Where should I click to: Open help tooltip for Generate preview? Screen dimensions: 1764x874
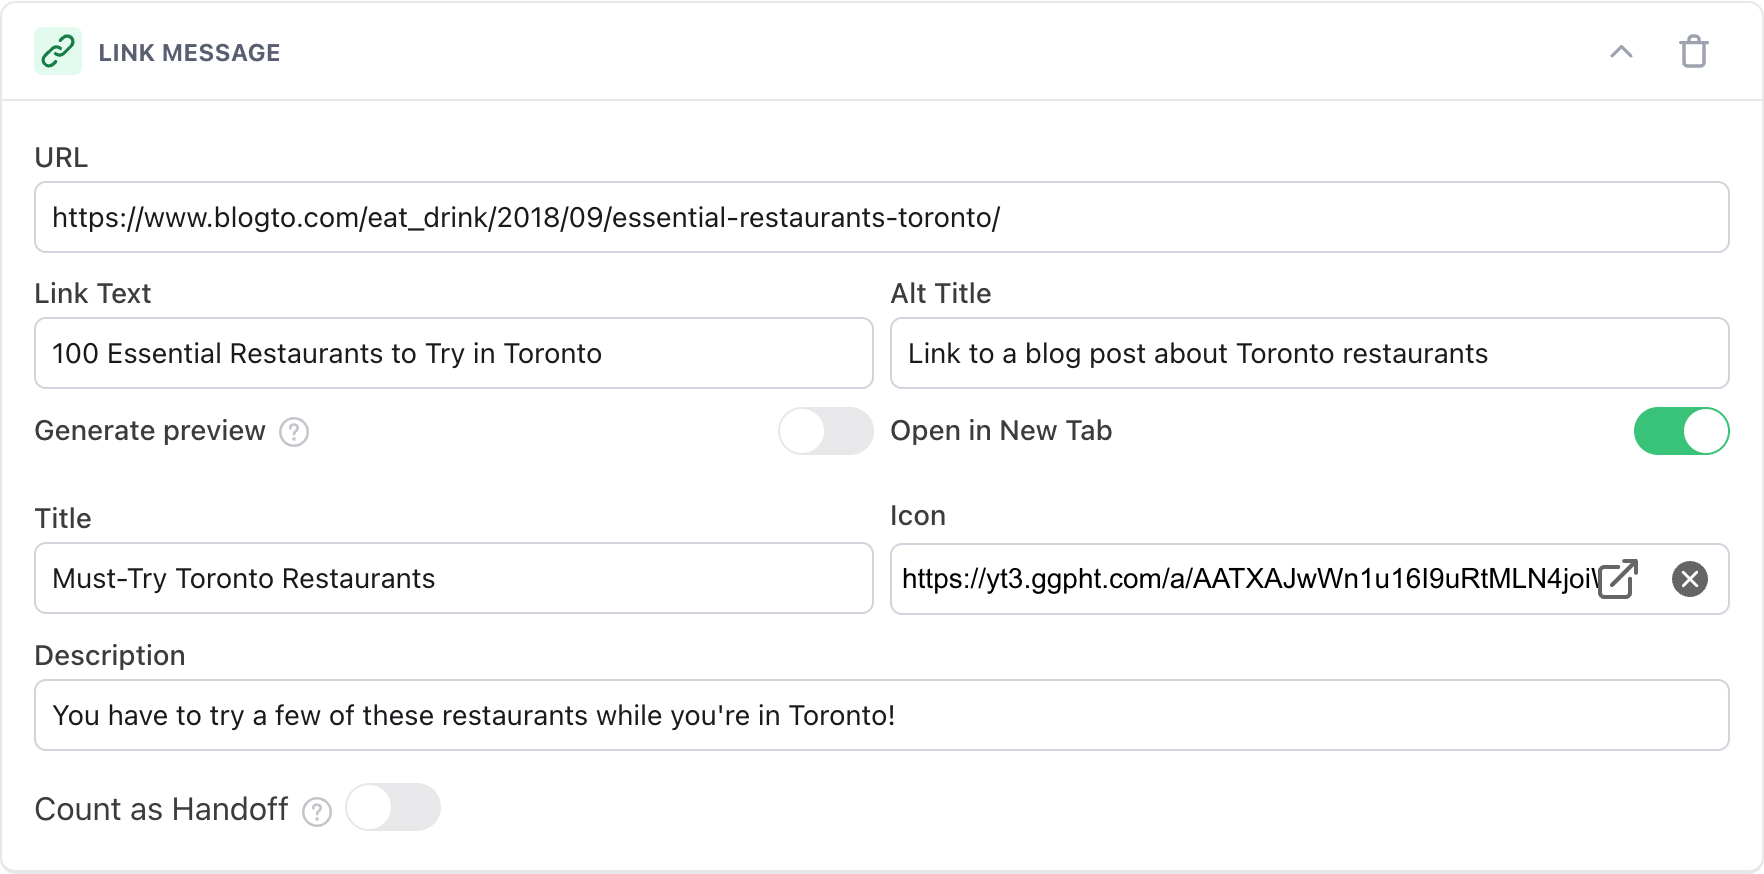point(294,432)
